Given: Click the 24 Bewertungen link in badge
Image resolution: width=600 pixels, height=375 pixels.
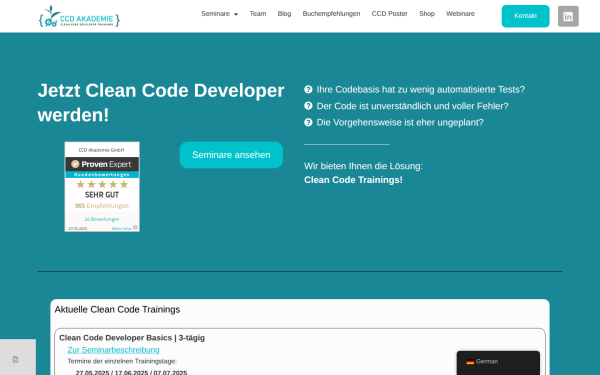Looking at the screenshot, I should 102,219.
